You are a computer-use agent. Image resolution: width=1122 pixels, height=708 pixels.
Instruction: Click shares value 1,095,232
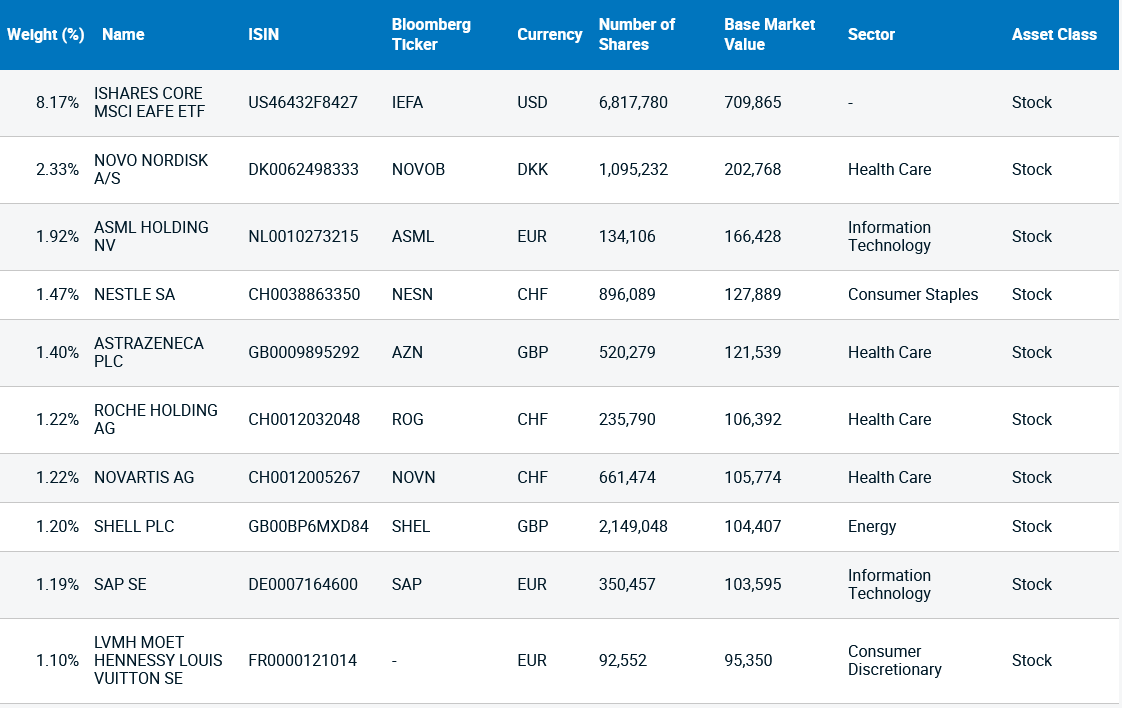click(633, 170)
